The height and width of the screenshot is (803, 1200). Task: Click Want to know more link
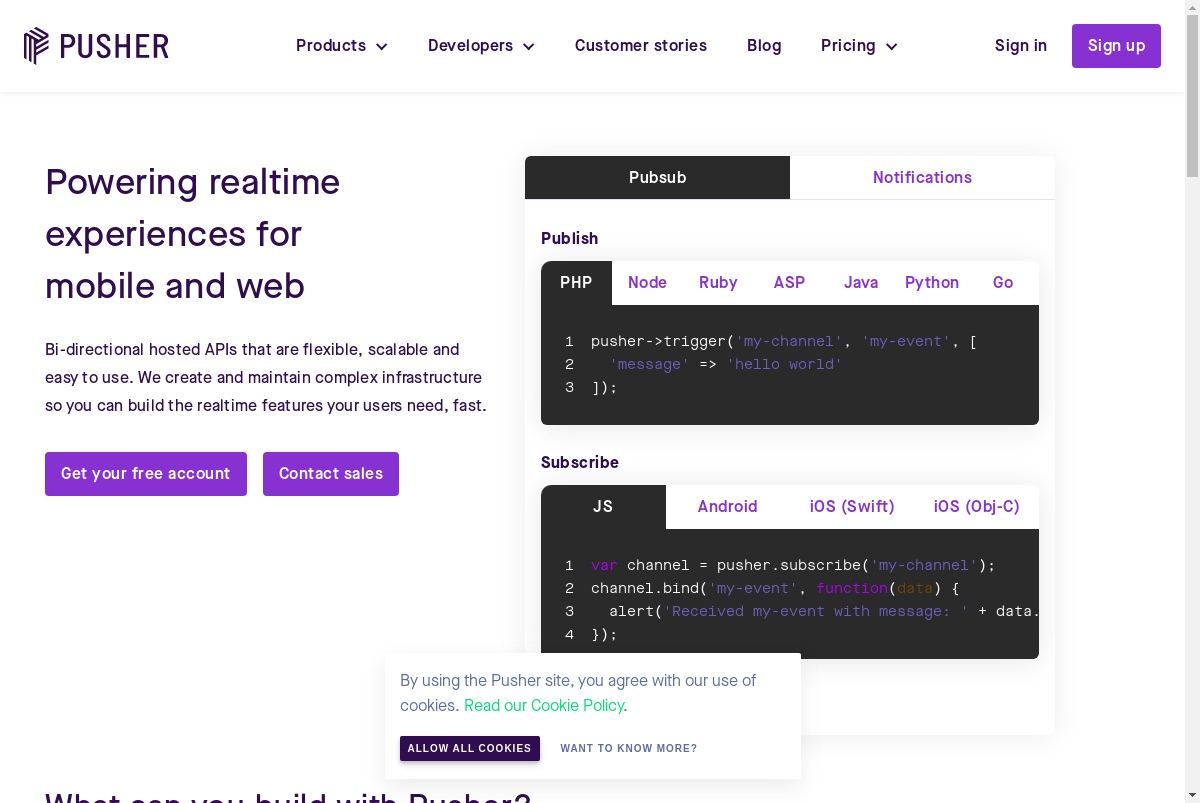click(629, 749)
